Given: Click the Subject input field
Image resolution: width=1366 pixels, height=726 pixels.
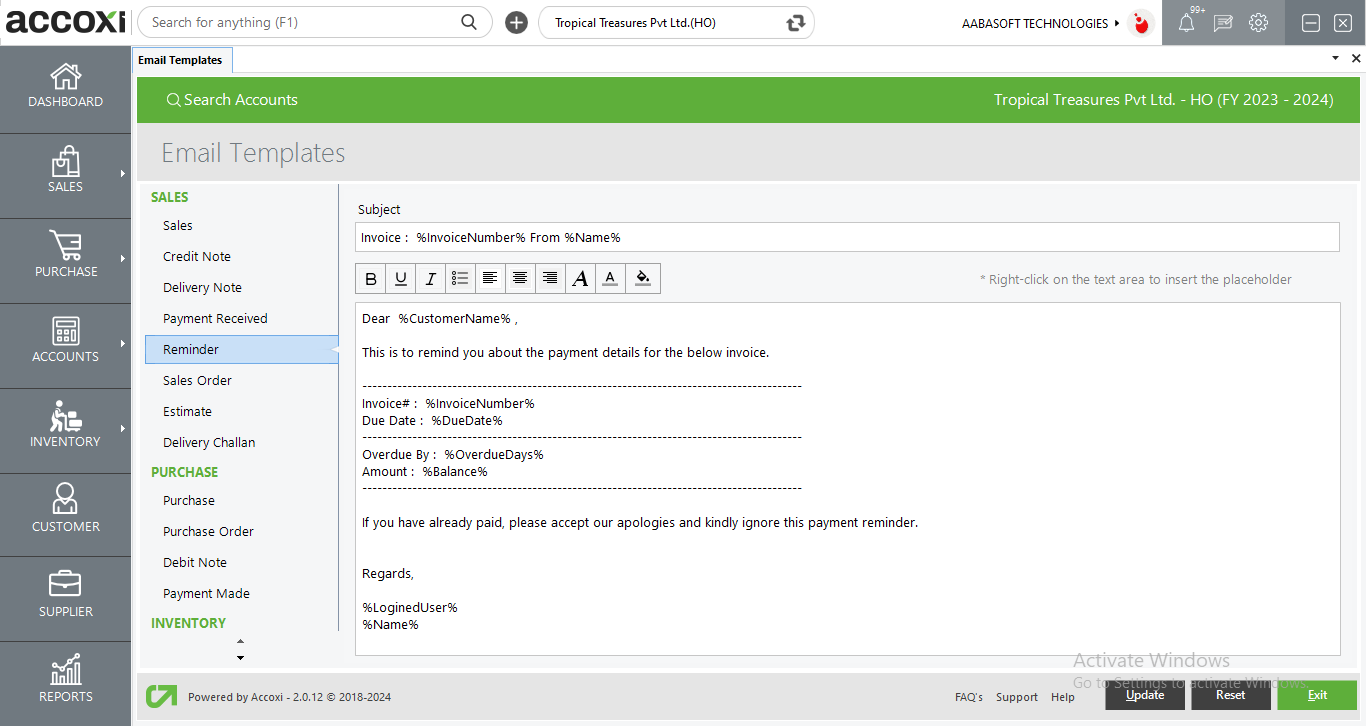Looking at the screenshot, I should tap(847, 237).
